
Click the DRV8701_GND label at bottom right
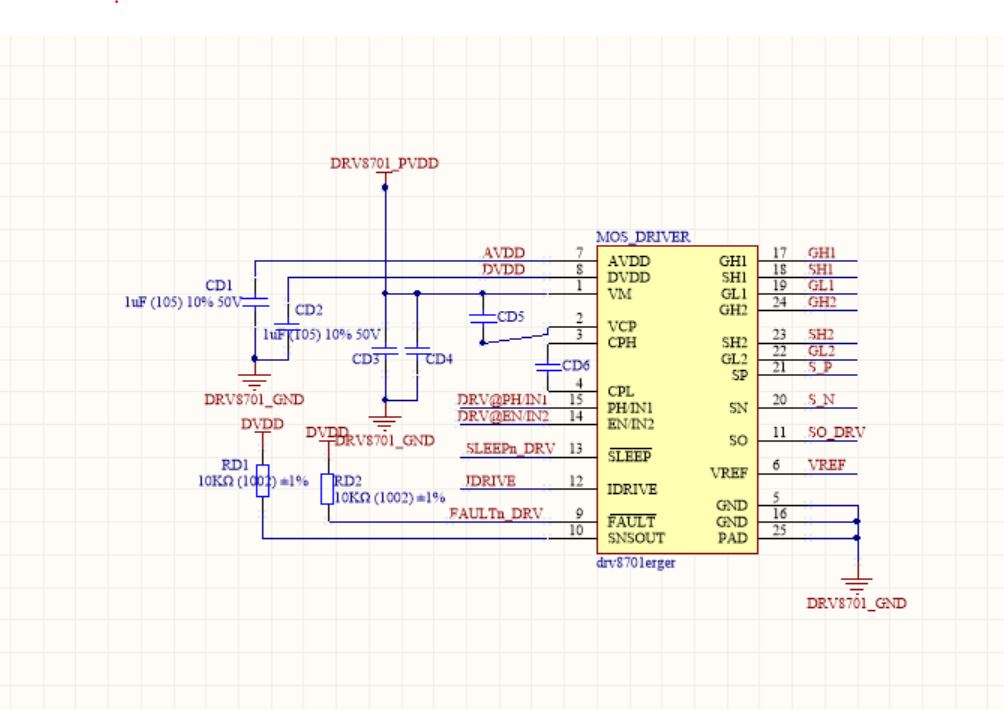click(857, 603)
